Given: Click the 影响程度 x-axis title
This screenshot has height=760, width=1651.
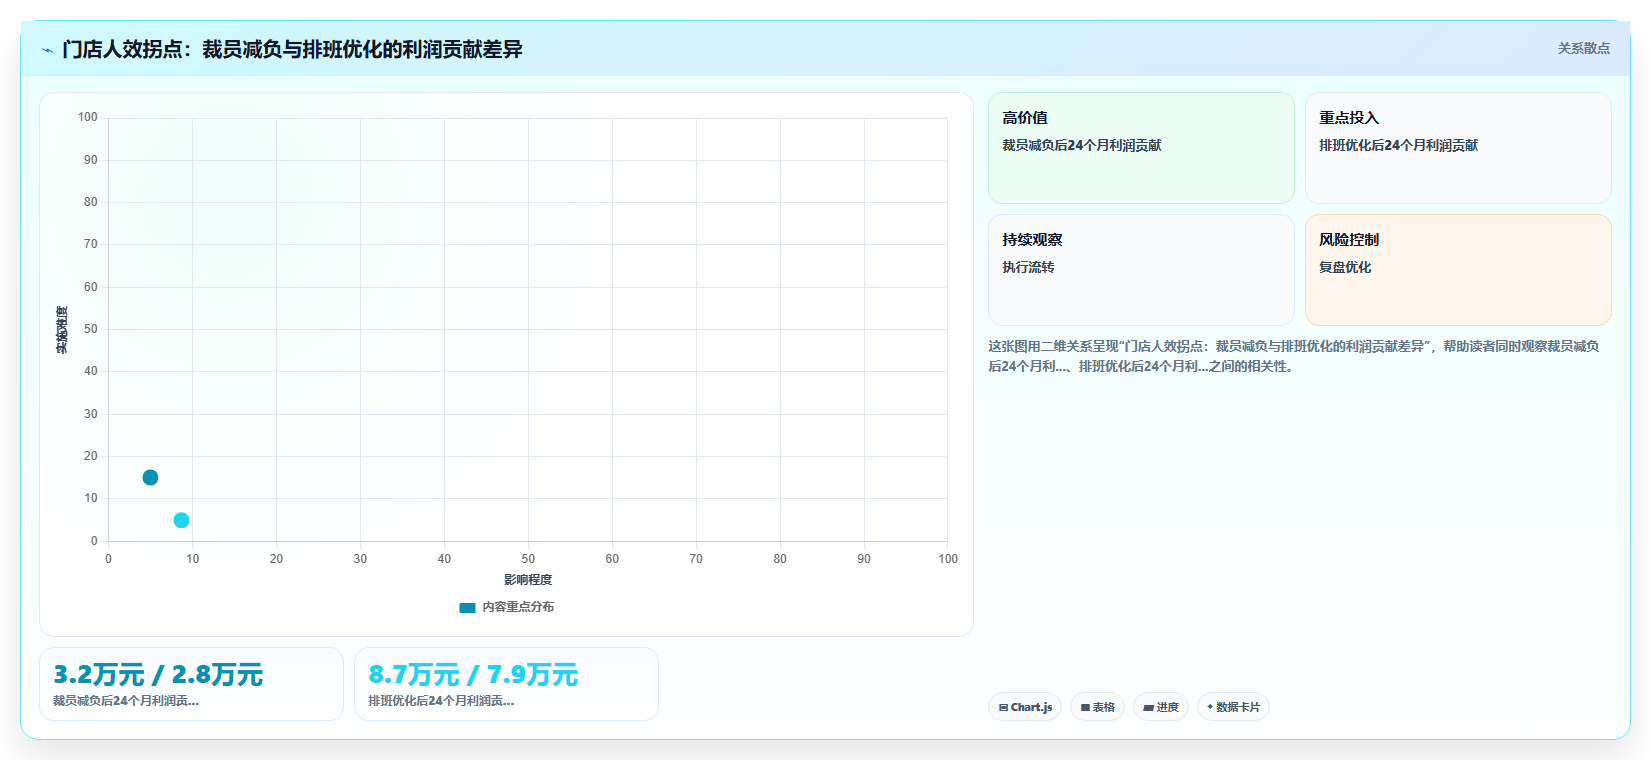Looking at the screenshot, I should coord(528,580).
